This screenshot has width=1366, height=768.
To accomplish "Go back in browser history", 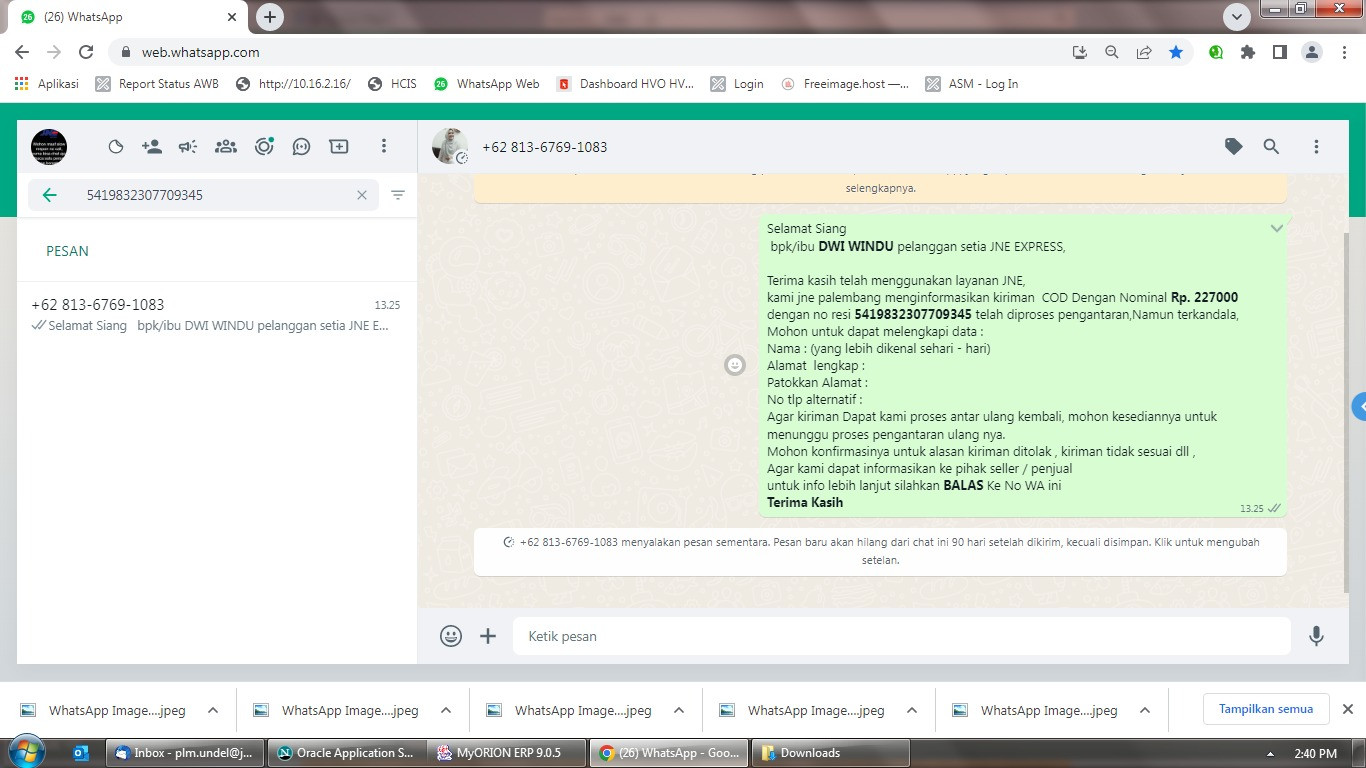I will click(x=22, y=52).
